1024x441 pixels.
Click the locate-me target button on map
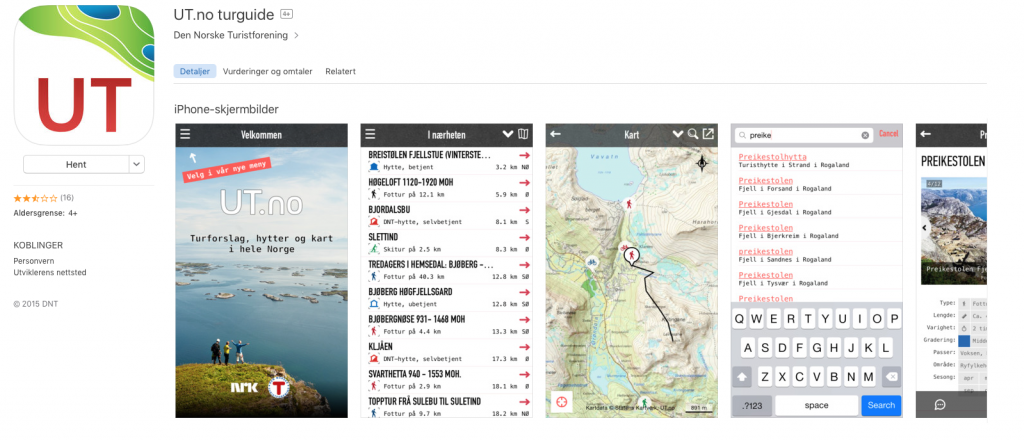coord(560,402)
